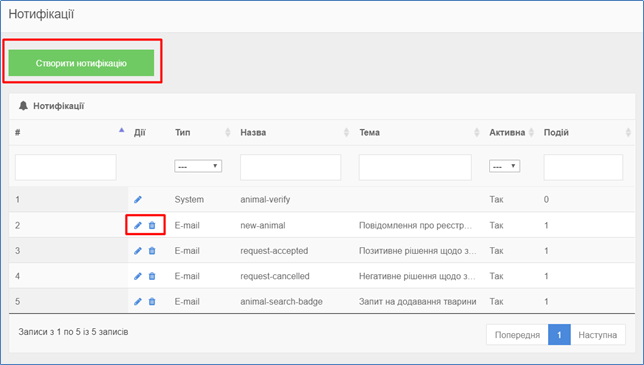Open the Тип filter dropdown
The height and width of the screenshot is (365, 644).
pos(198,166)
